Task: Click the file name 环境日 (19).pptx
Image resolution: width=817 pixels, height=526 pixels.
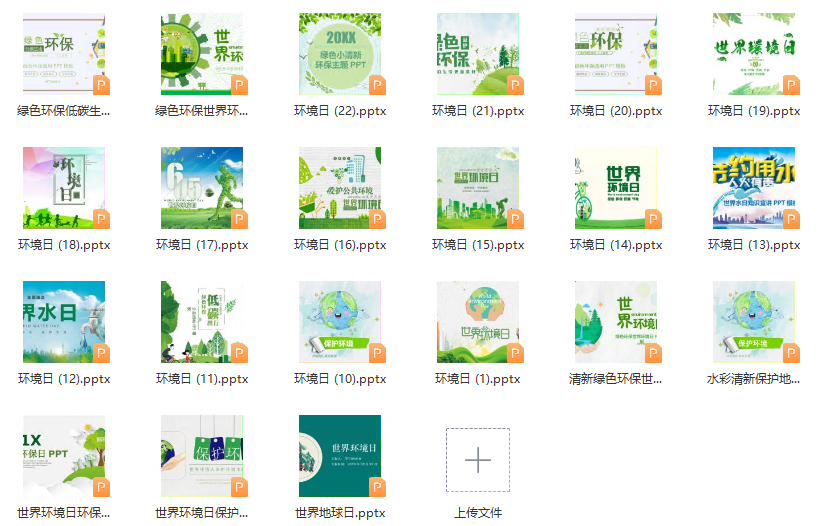Action: click(754, 111)
